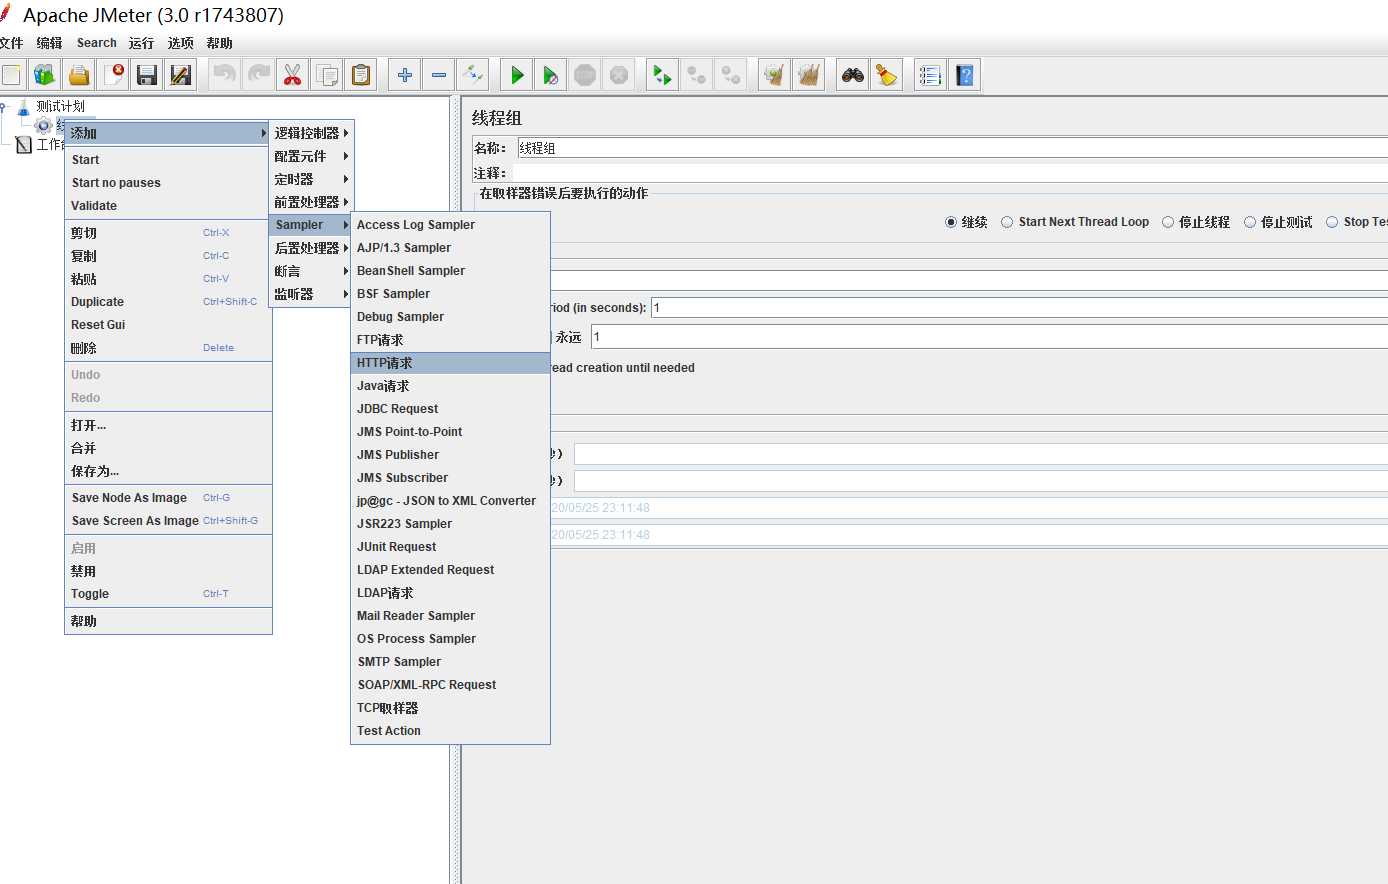Click the Remote shutdown all icon
Screen dimensions: 1388x884
[731, 75]
